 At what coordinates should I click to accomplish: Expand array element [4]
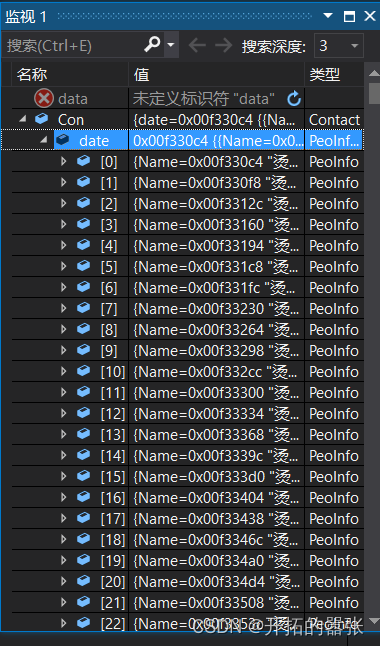(x=63, y=245)
